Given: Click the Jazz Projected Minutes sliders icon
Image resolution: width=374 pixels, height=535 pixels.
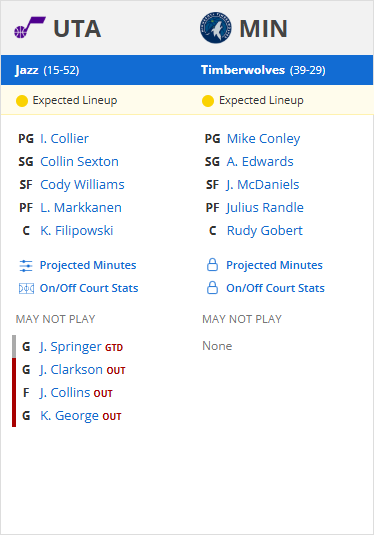Looking at the screenshot, I should coord(26,265).
